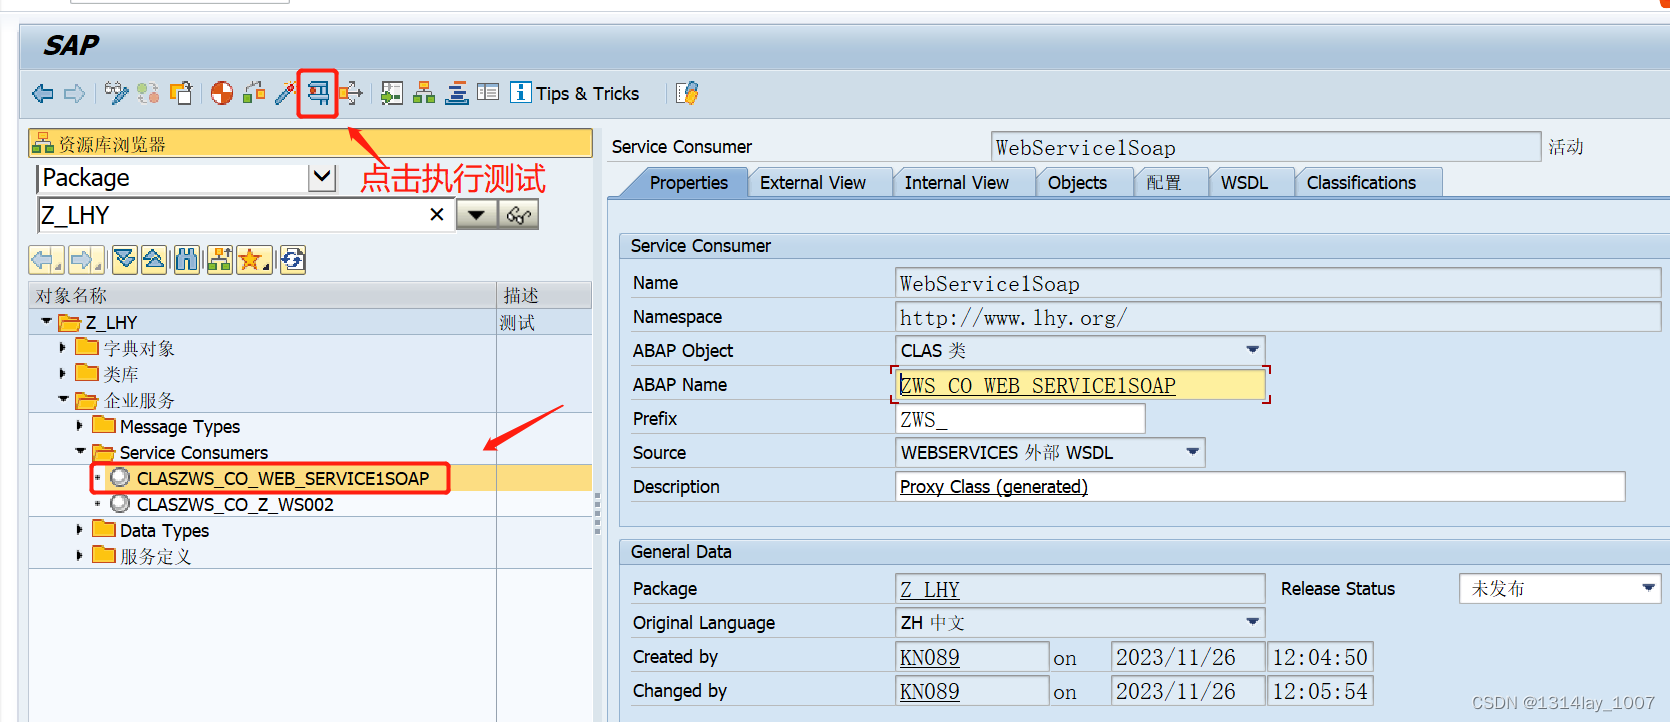
Task: Click the next object arrow in the browser toolbar
Action: tap(86, 261)
